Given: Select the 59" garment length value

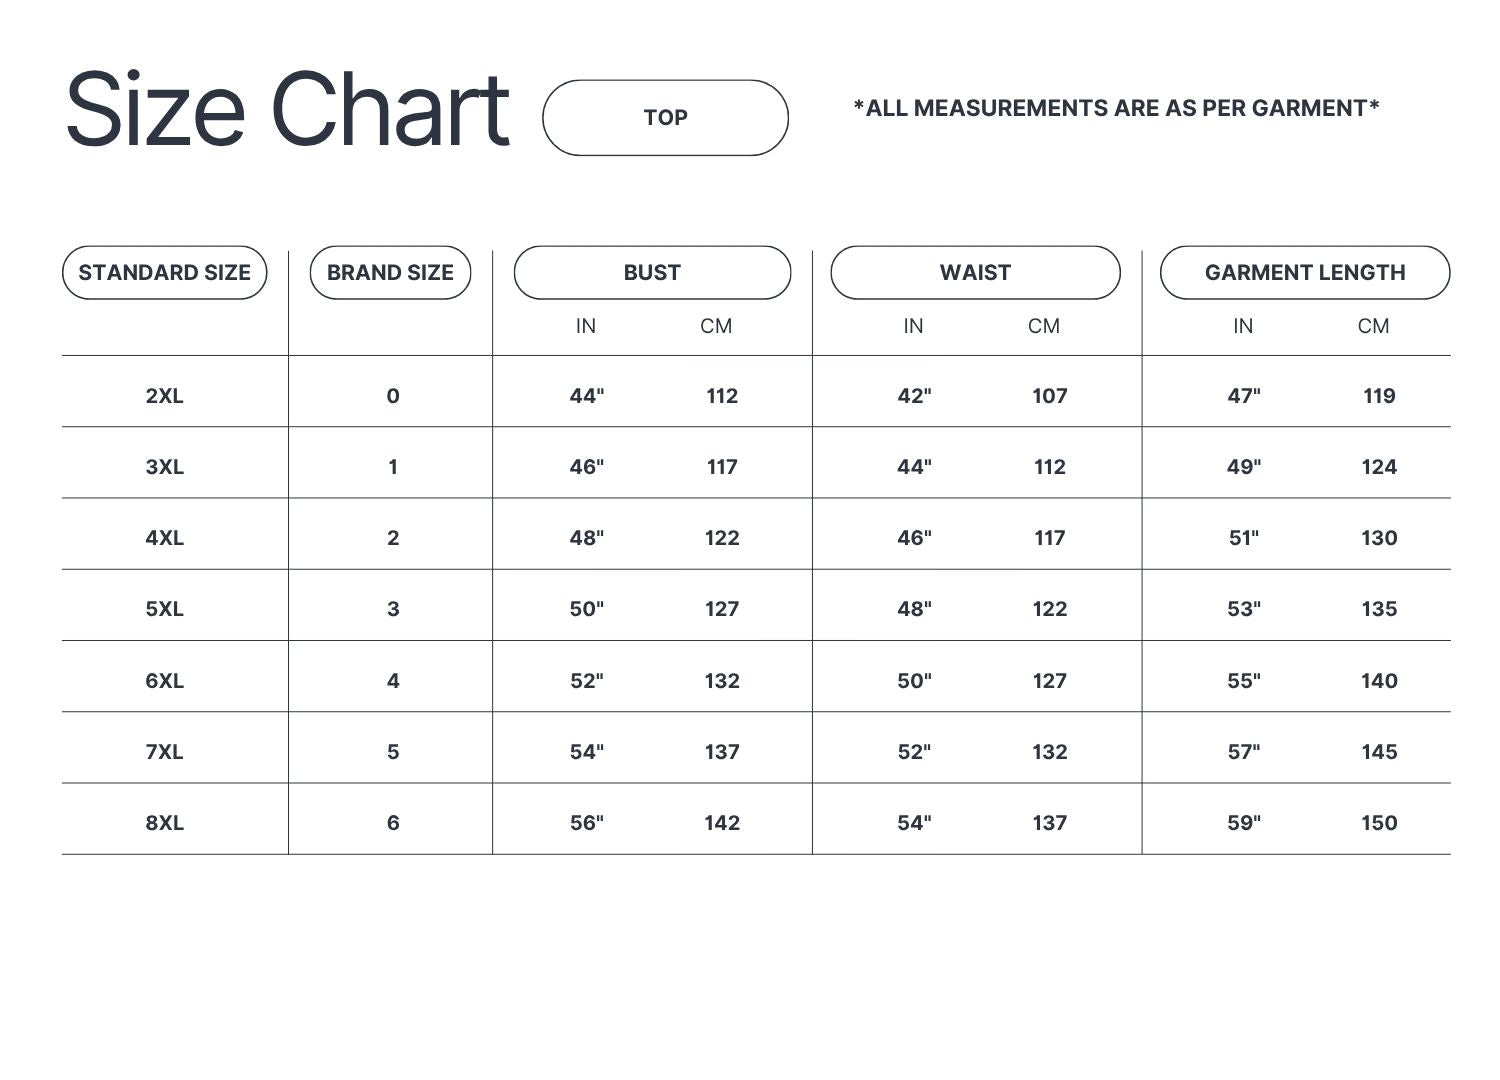Looking at the screenshot, I should [x=1244, y=823].
